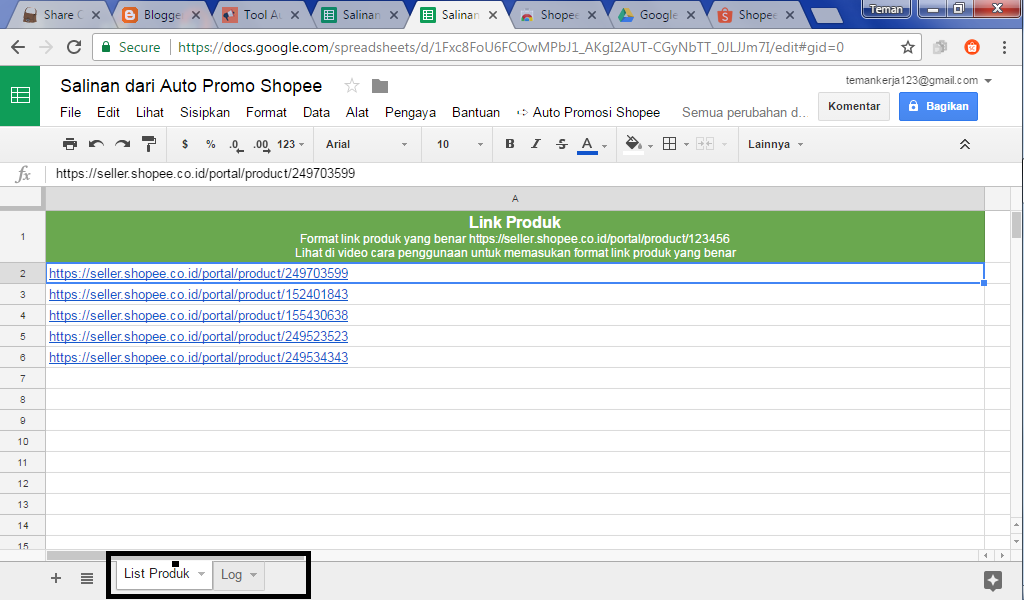1024x600 pixels.
Task: Open the Google Sheets home icon
Action: tap(20, 95)
